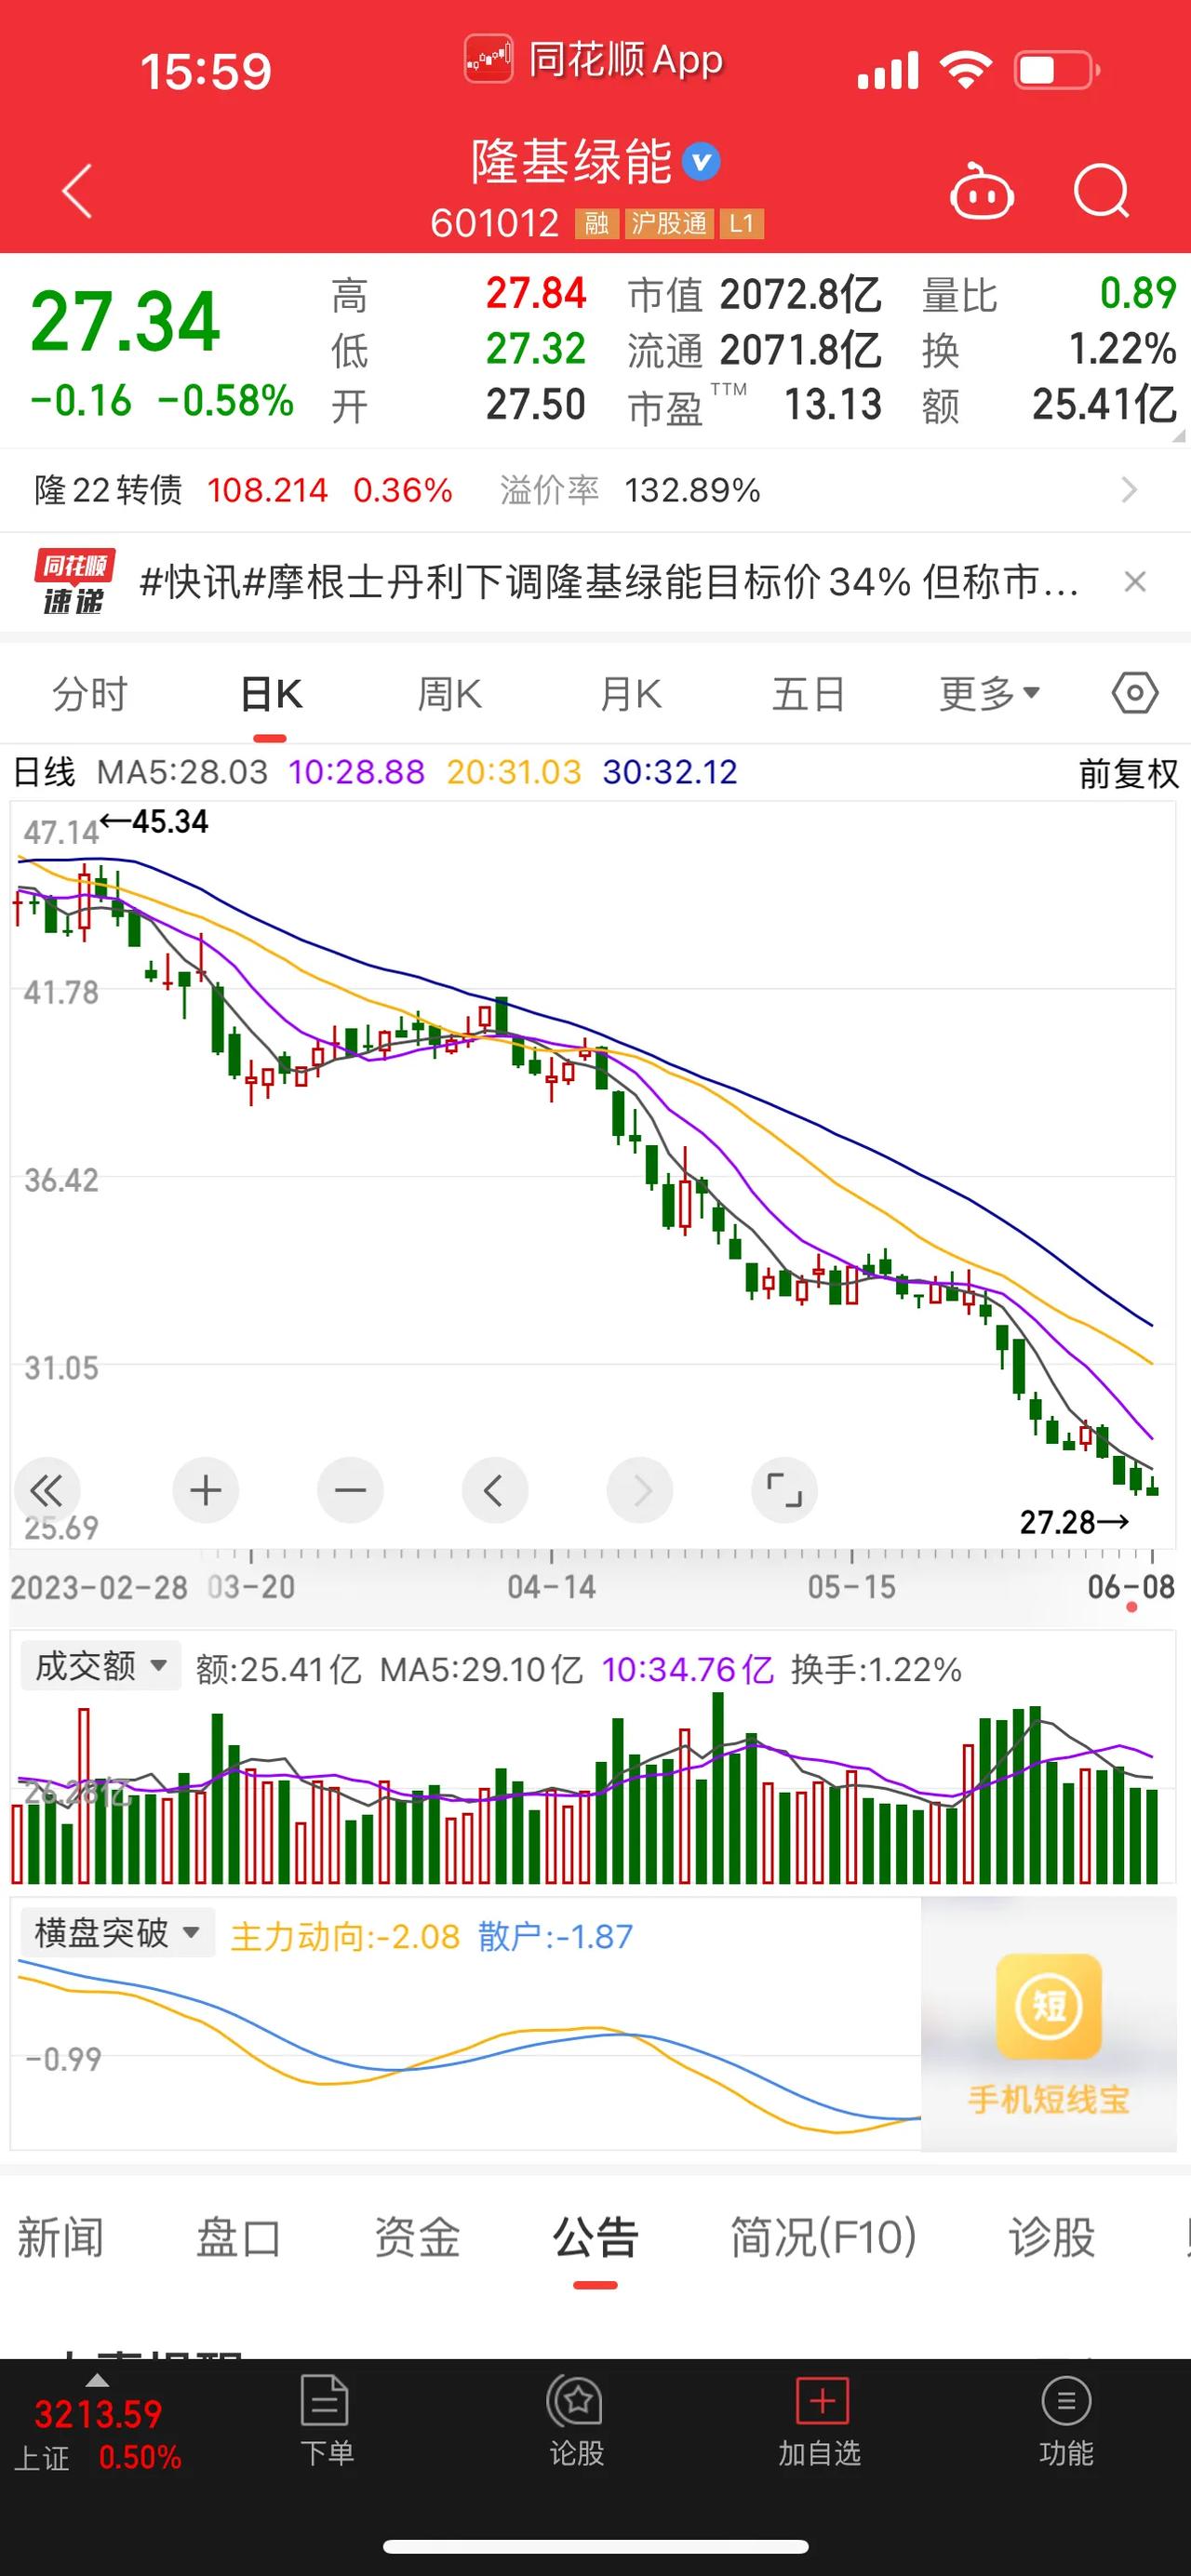Tap the 融 margin tag
Image resolution: width=1191 pixels, height=2576 pixels.
point(597,223)
